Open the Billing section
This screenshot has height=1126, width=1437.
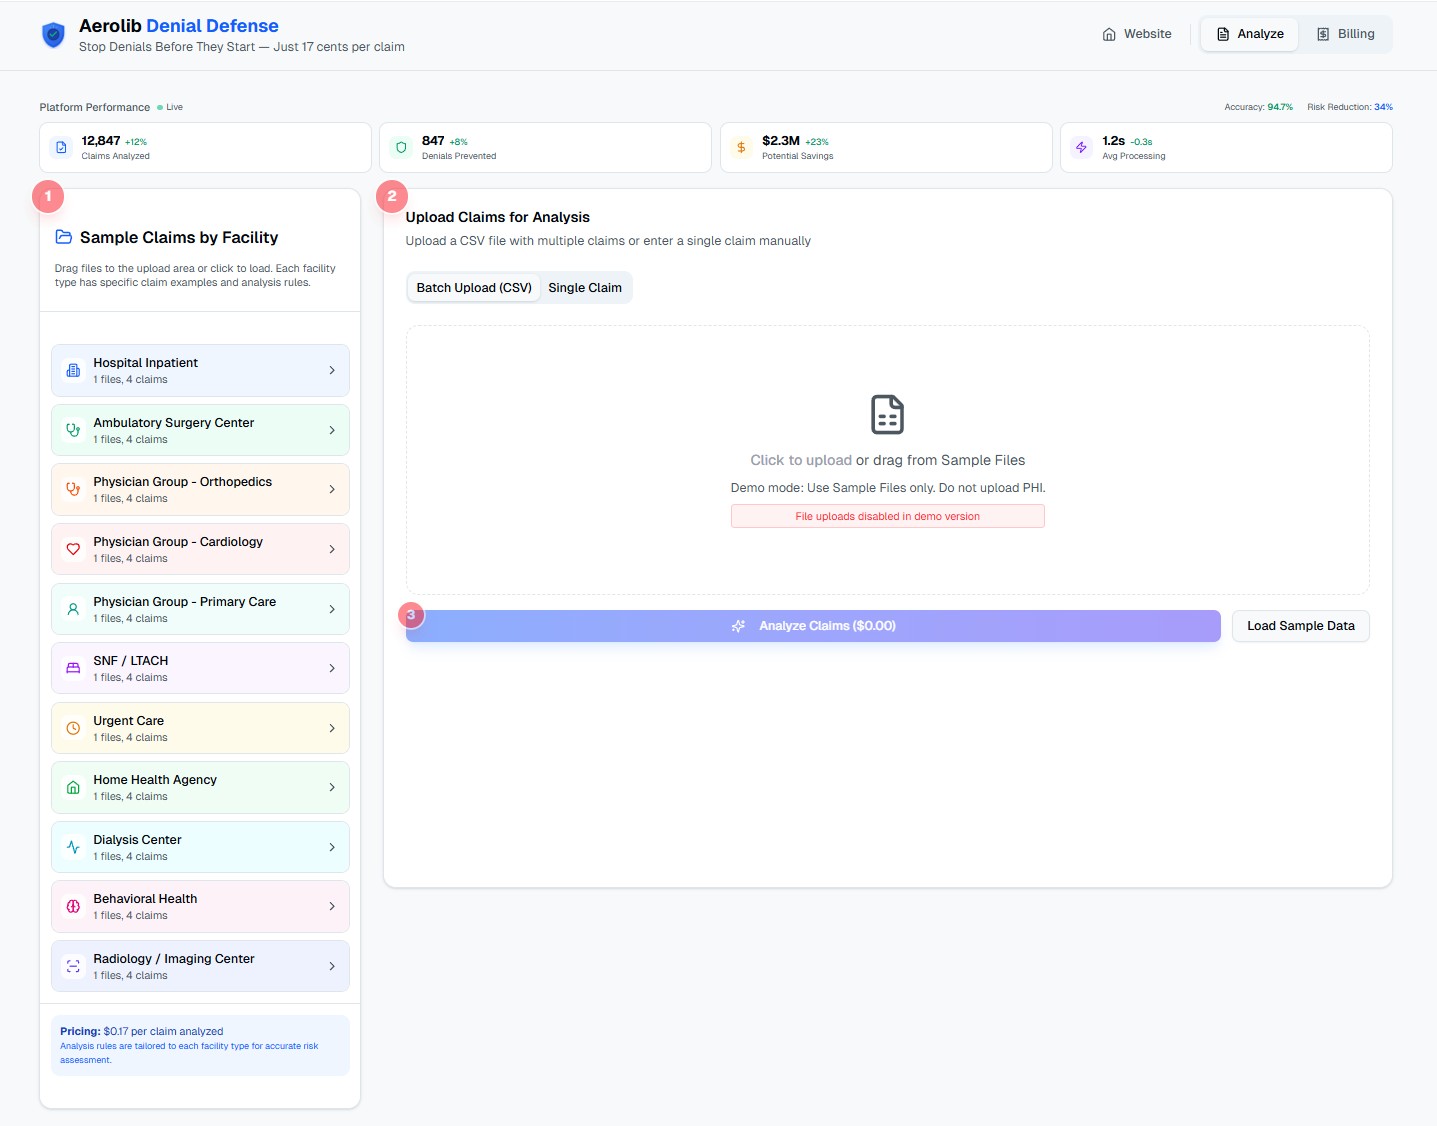[x=1346, y=33]
